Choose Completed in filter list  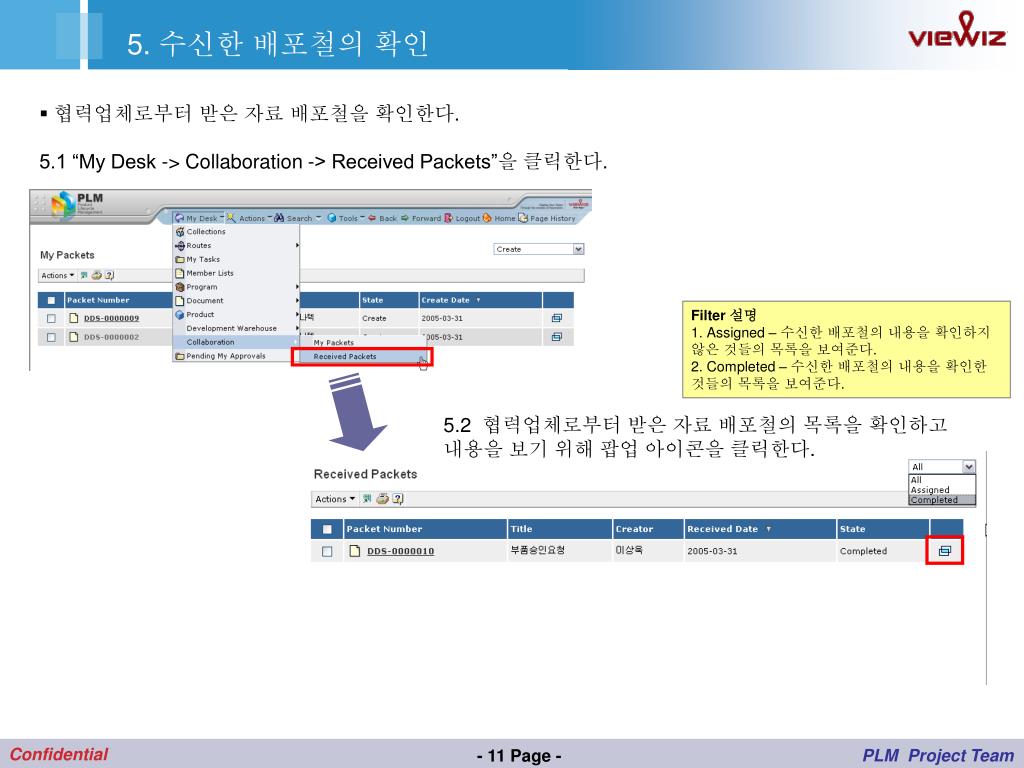pyautogui.click(x=941, y=500)
